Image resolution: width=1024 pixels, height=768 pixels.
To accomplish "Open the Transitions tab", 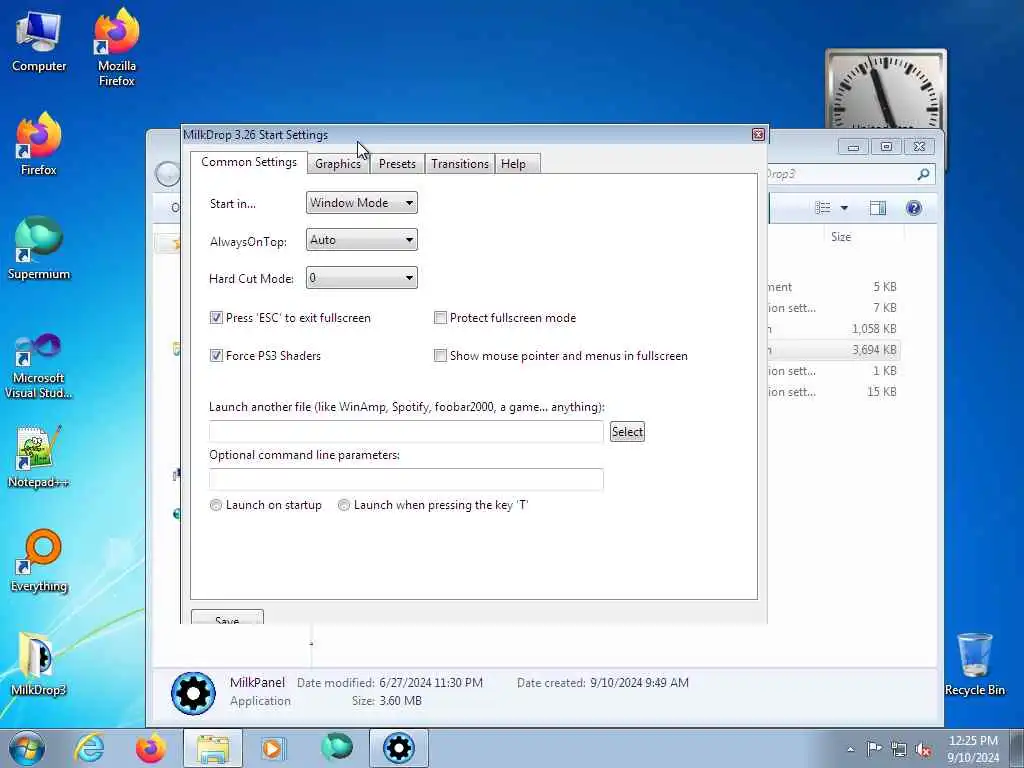I will [x=460, y=164].
